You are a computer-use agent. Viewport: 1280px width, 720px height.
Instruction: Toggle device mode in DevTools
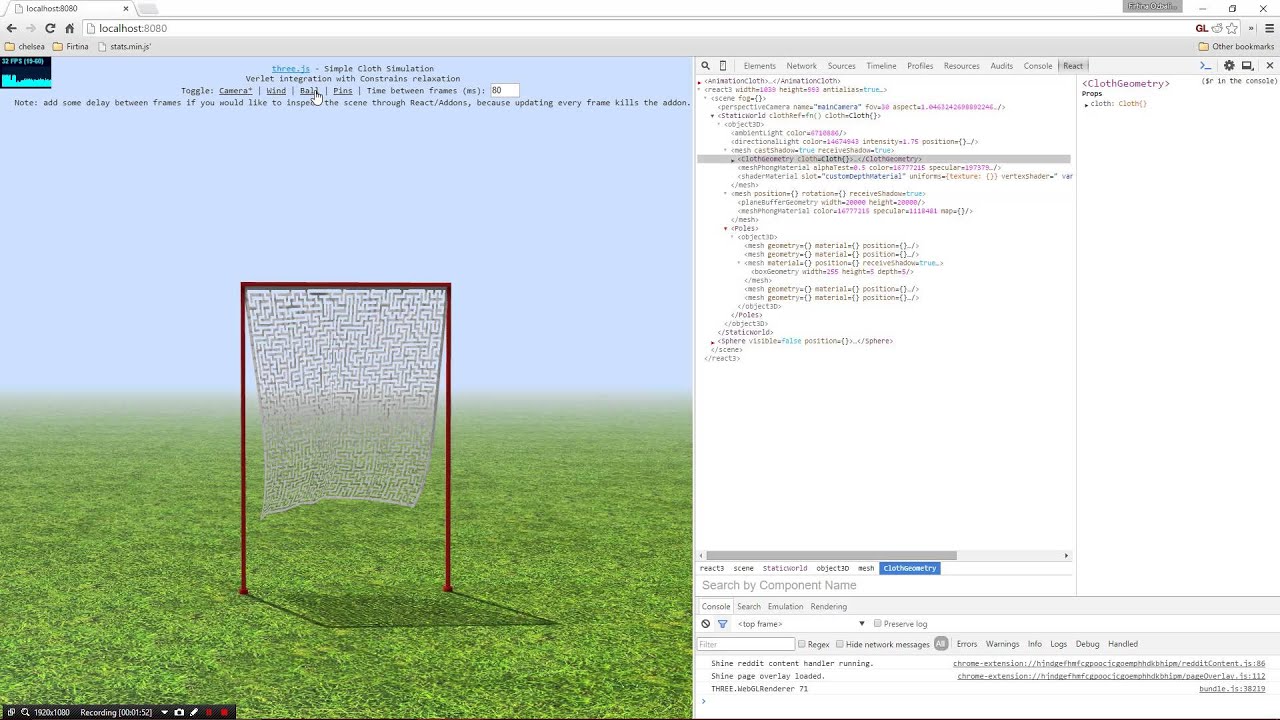tap(723, 66)
